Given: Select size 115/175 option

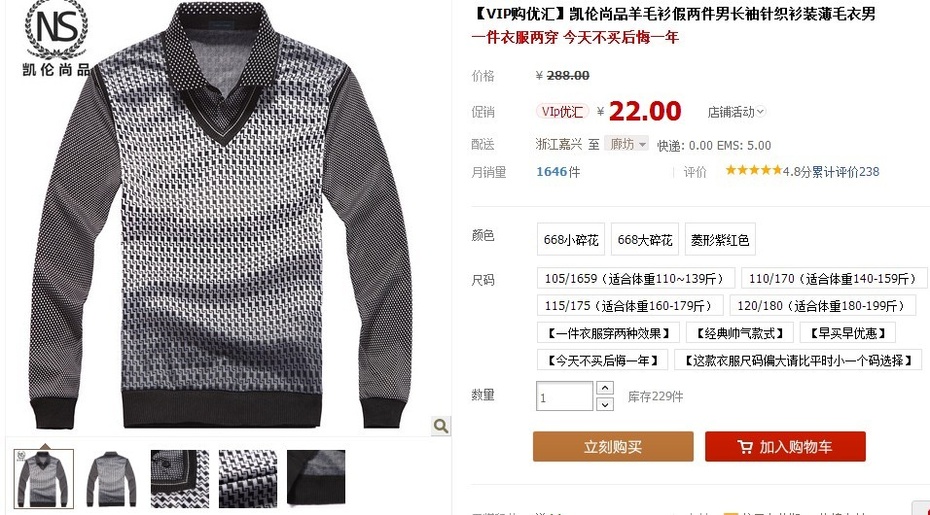Looking at the screenshot, I should 630,306.
